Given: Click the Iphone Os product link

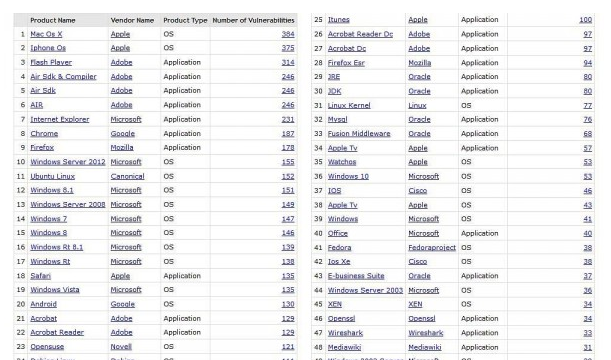Looking at the screenshot, I should click(x=48, y=48).
